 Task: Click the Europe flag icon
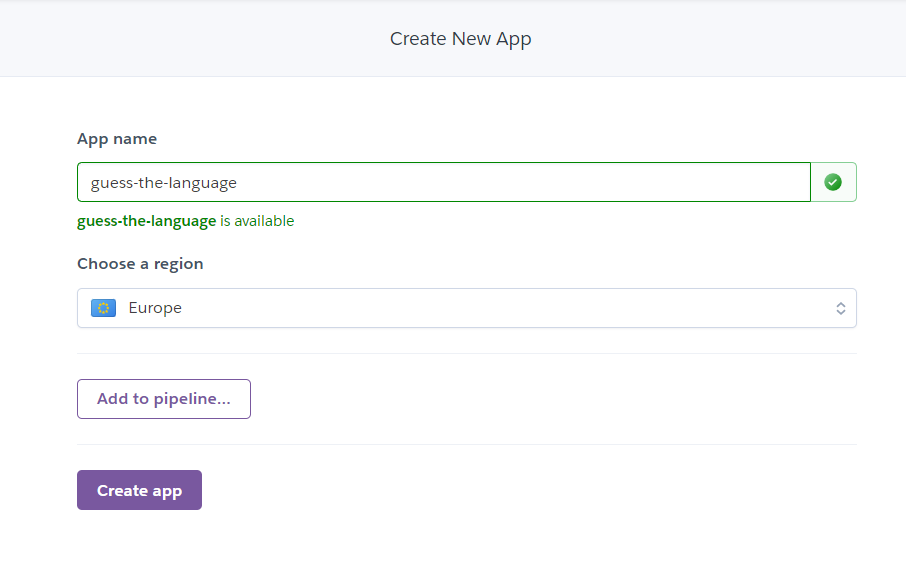pos(103,308)
